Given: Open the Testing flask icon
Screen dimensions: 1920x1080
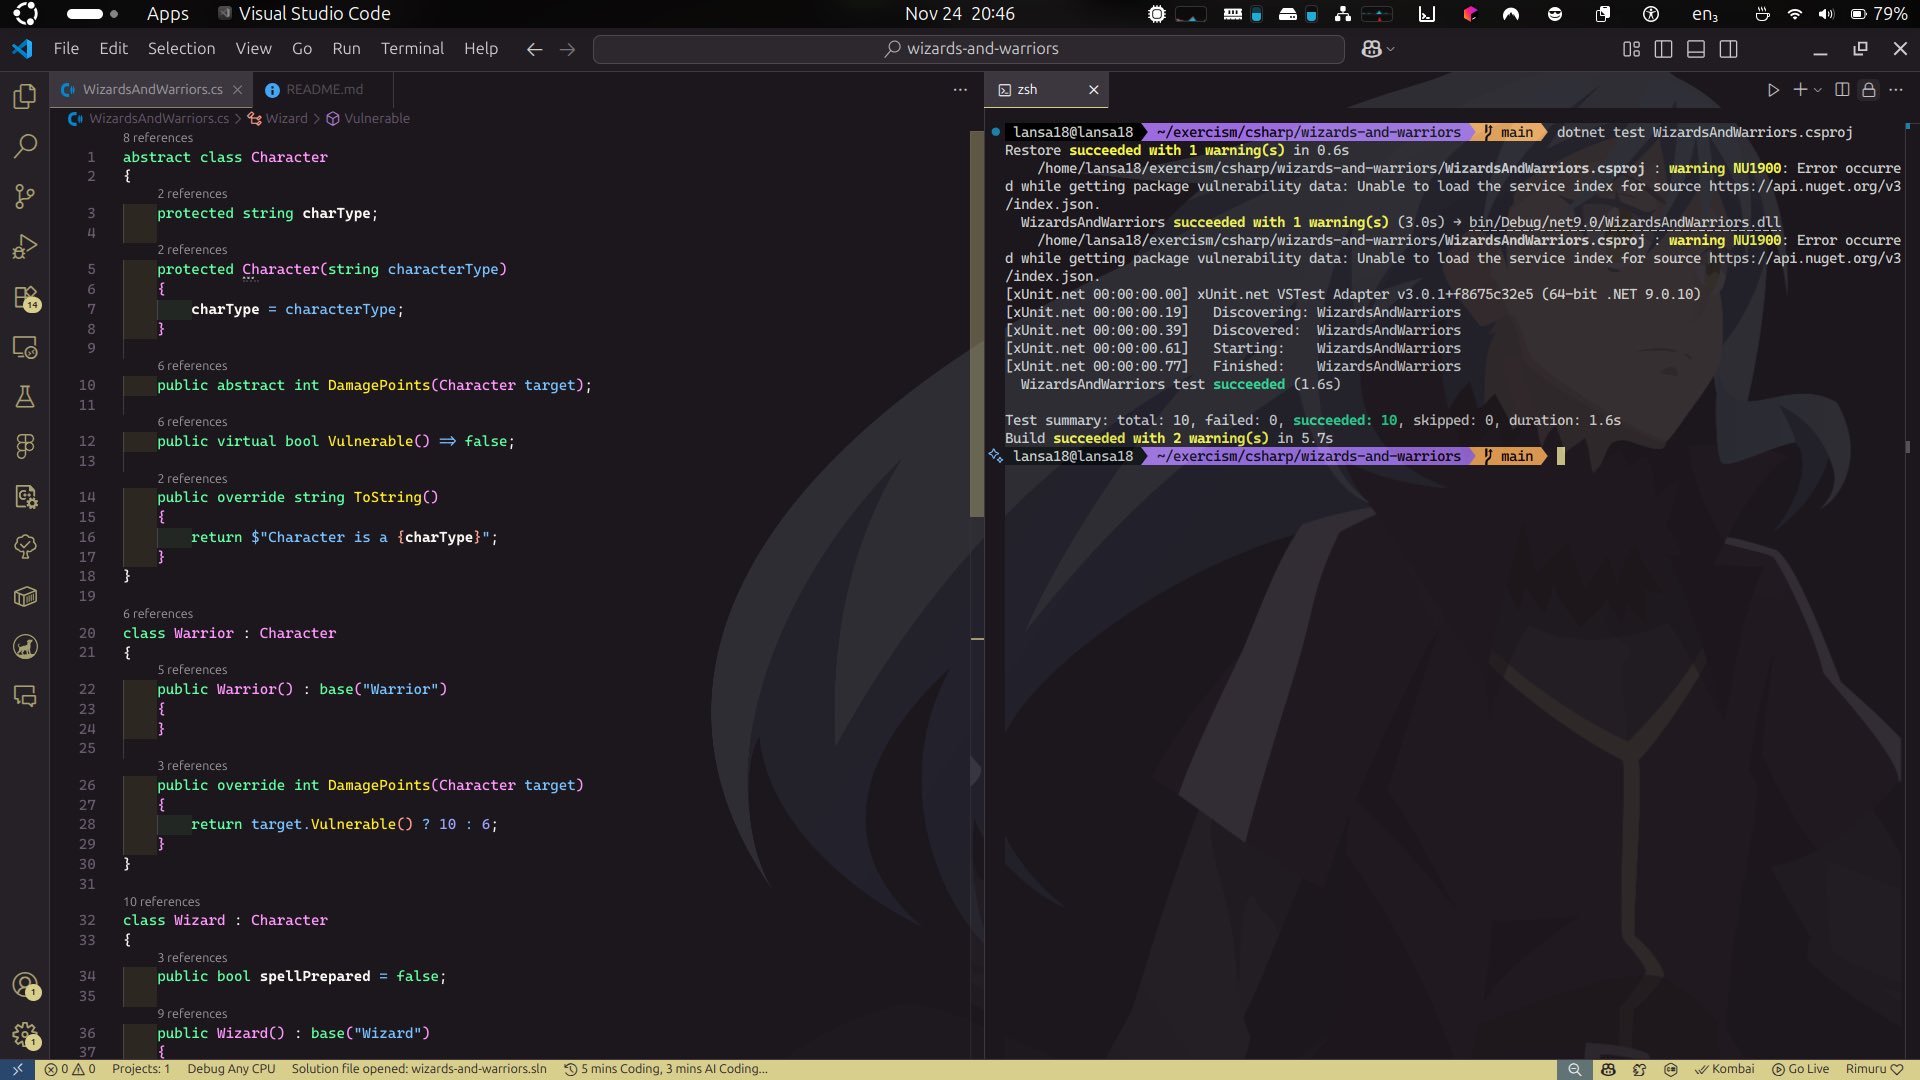Looking at the screenshot, I should click(x=25, y=397).
